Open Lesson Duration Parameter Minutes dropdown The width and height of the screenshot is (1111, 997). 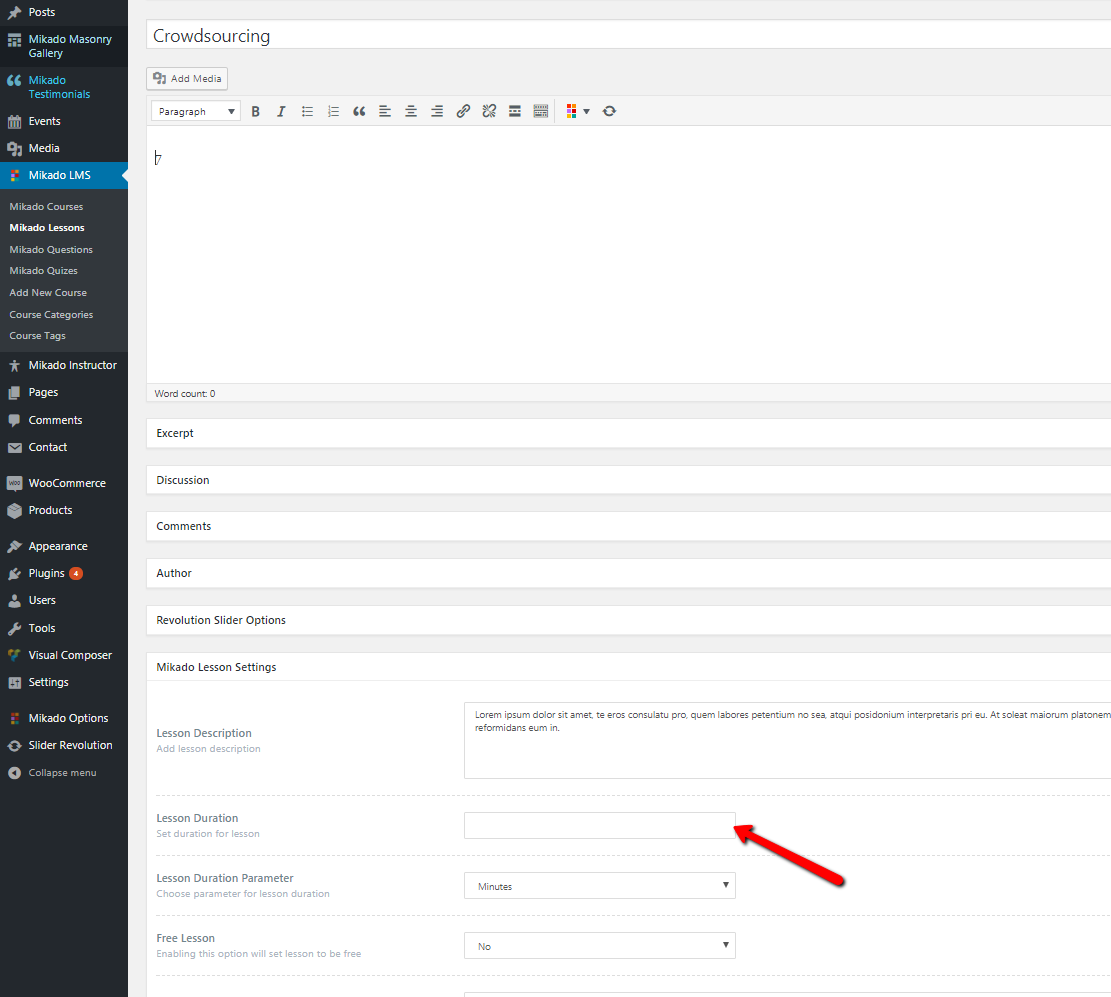(x=599, y=886)
